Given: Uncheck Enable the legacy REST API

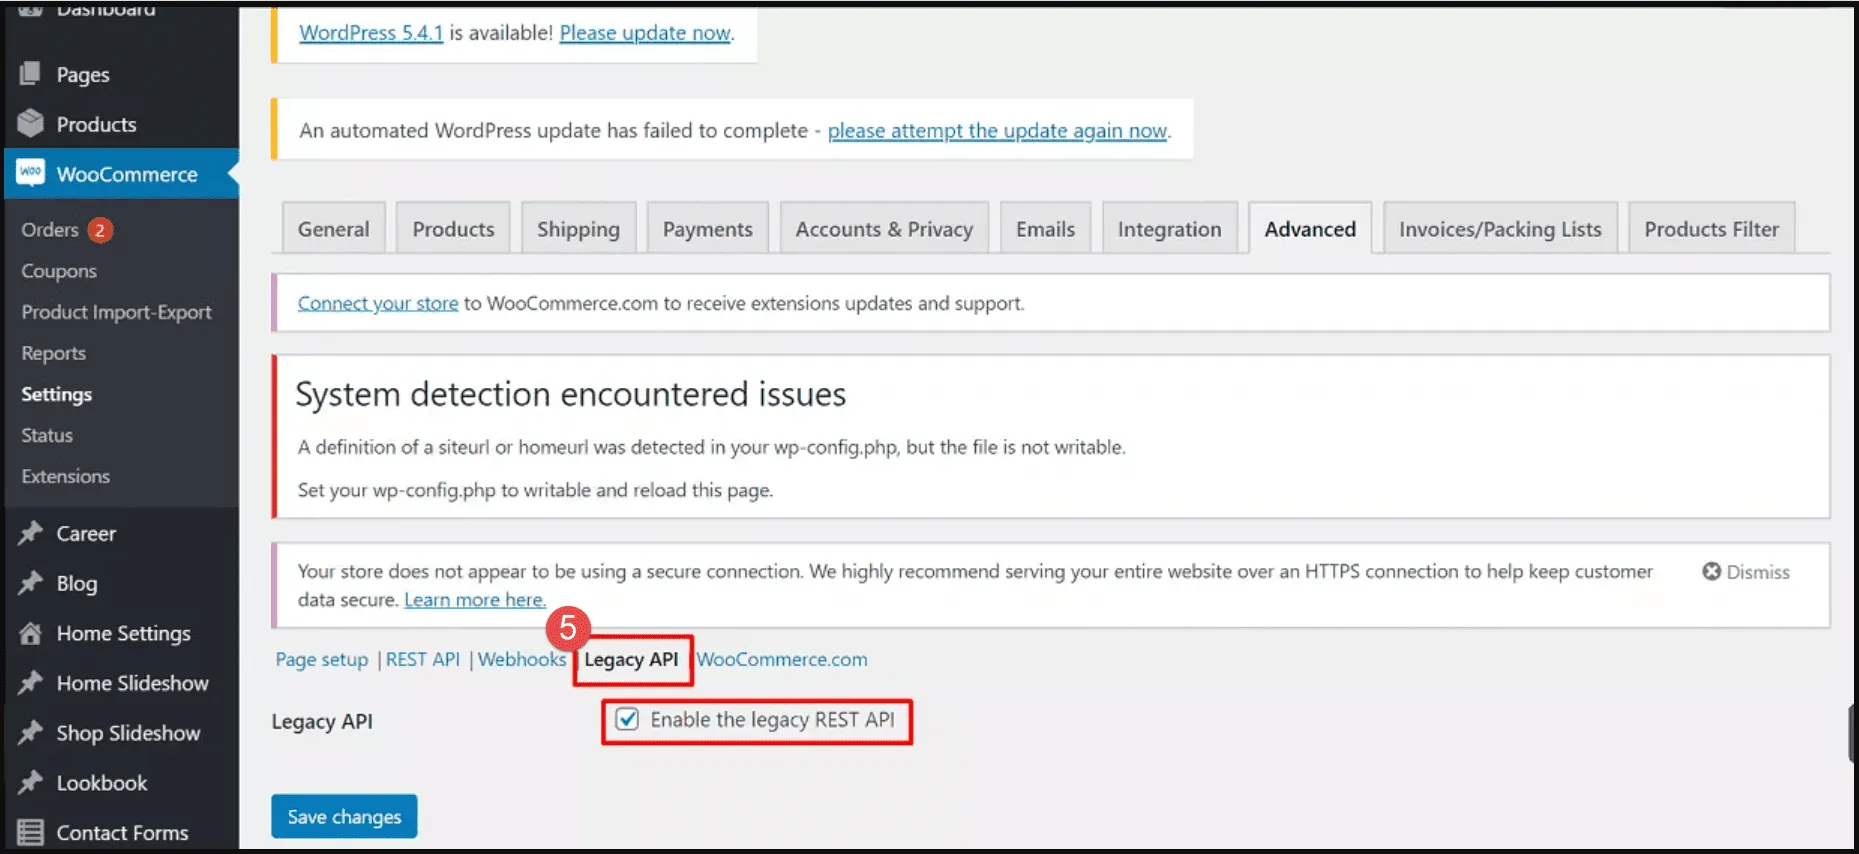Looking at the screenshot, I should (627, 720).
